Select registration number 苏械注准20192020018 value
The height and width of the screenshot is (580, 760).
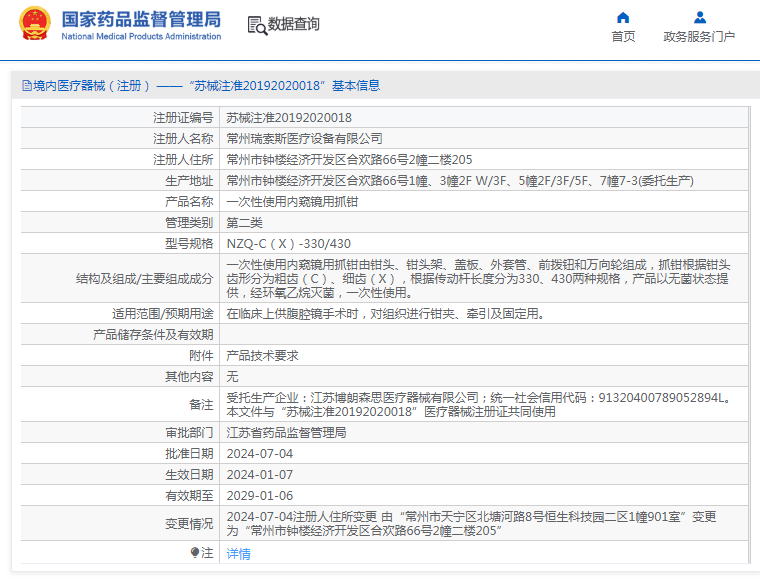(289, 118)
